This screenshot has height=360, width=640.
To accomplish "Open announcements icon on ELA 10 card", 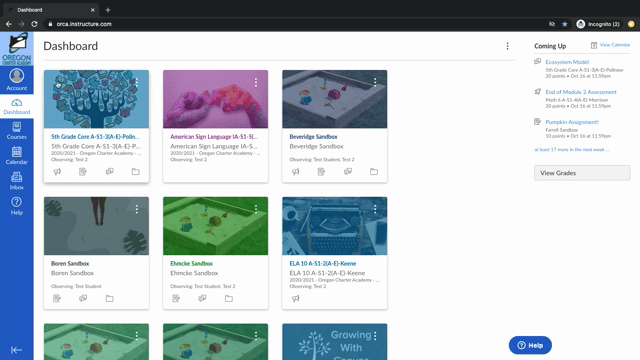I will click(x=296, y=298).
